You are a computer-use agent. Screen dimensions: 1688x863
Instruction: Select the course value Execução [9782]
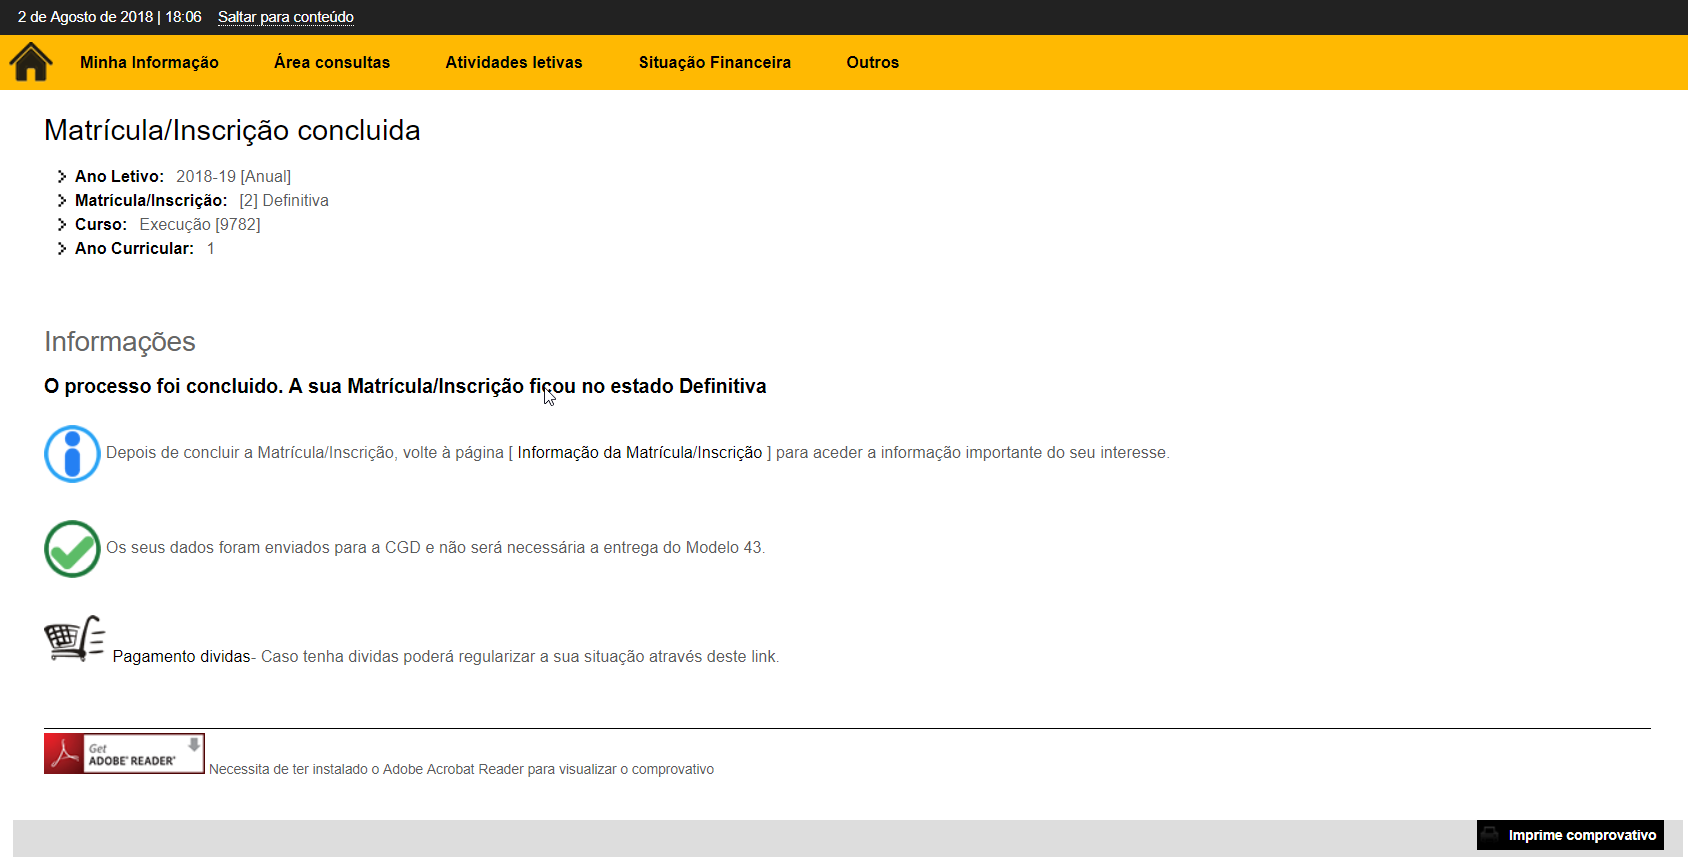click(x=200, y=225)
